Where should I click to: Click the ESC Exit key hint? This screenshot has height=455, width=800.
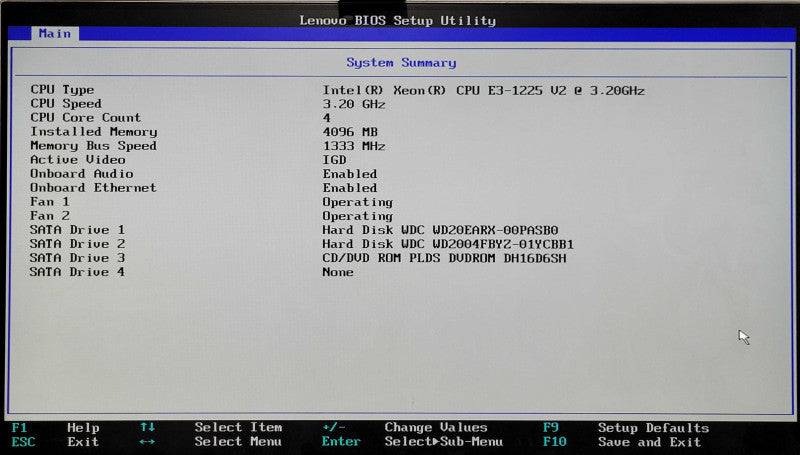[55, 442]
